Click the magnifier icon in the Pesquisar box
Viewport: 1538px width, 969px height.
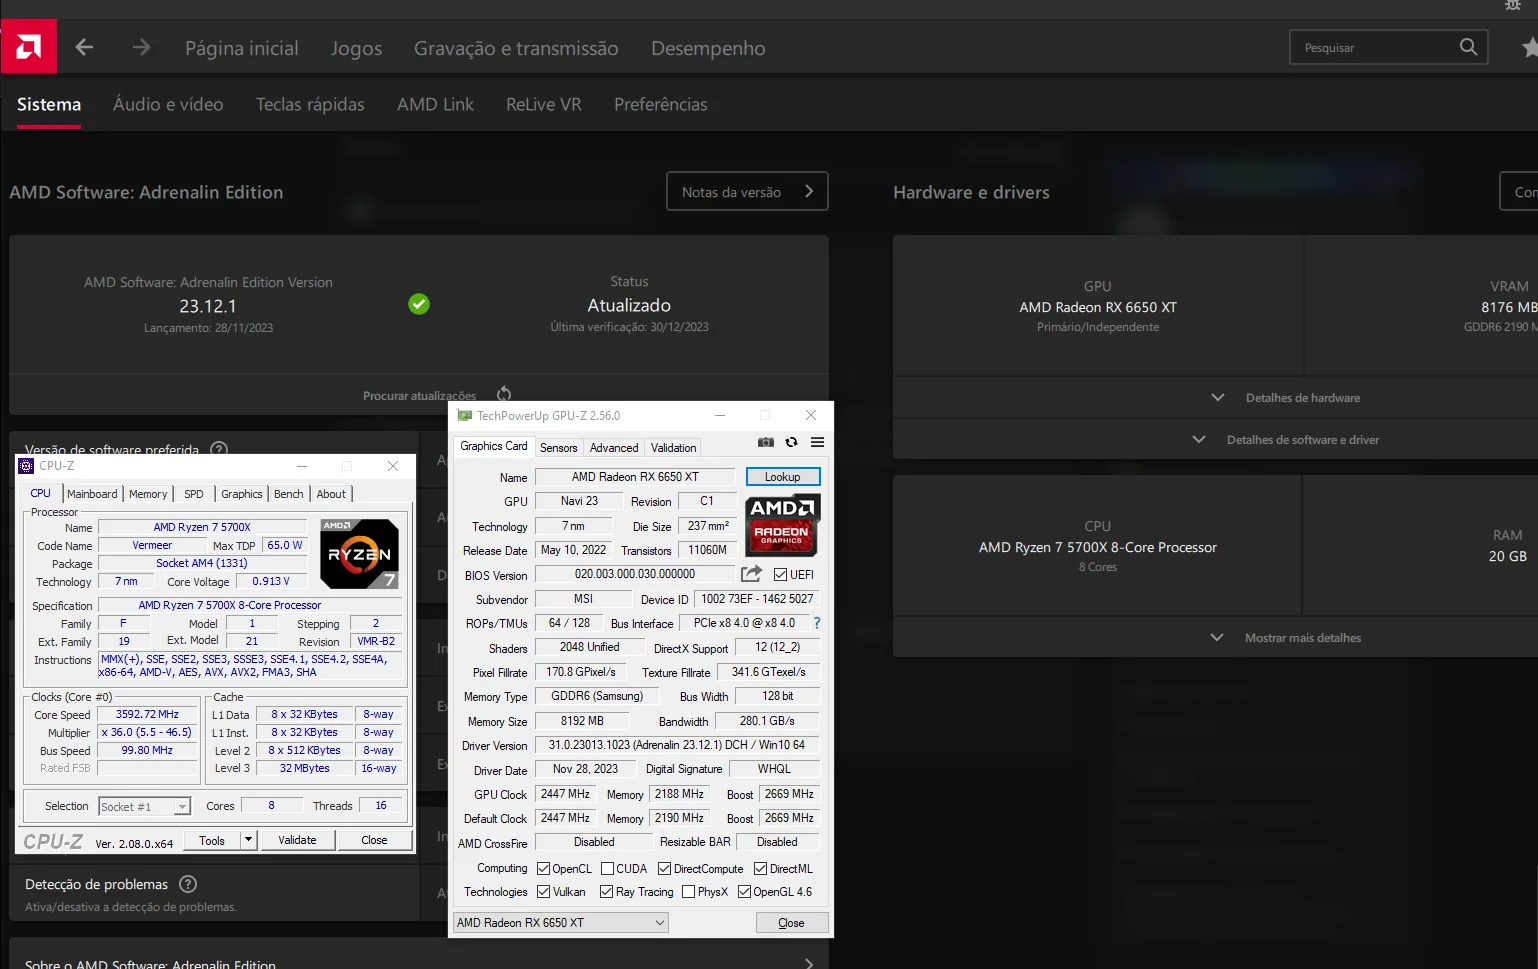(1468, 47)
